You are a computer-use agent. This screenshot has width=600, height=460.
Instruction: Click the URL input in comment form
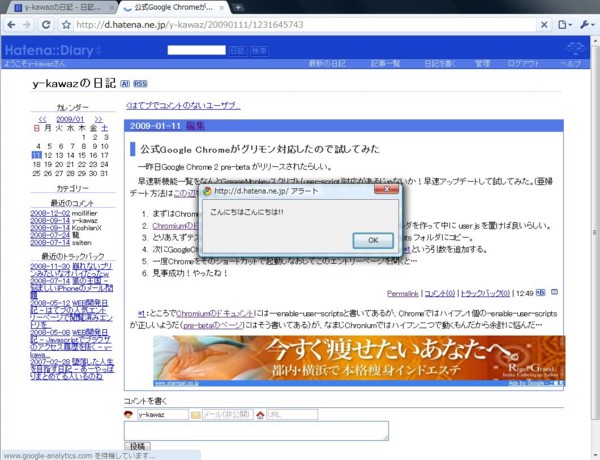tap(292, 414)
